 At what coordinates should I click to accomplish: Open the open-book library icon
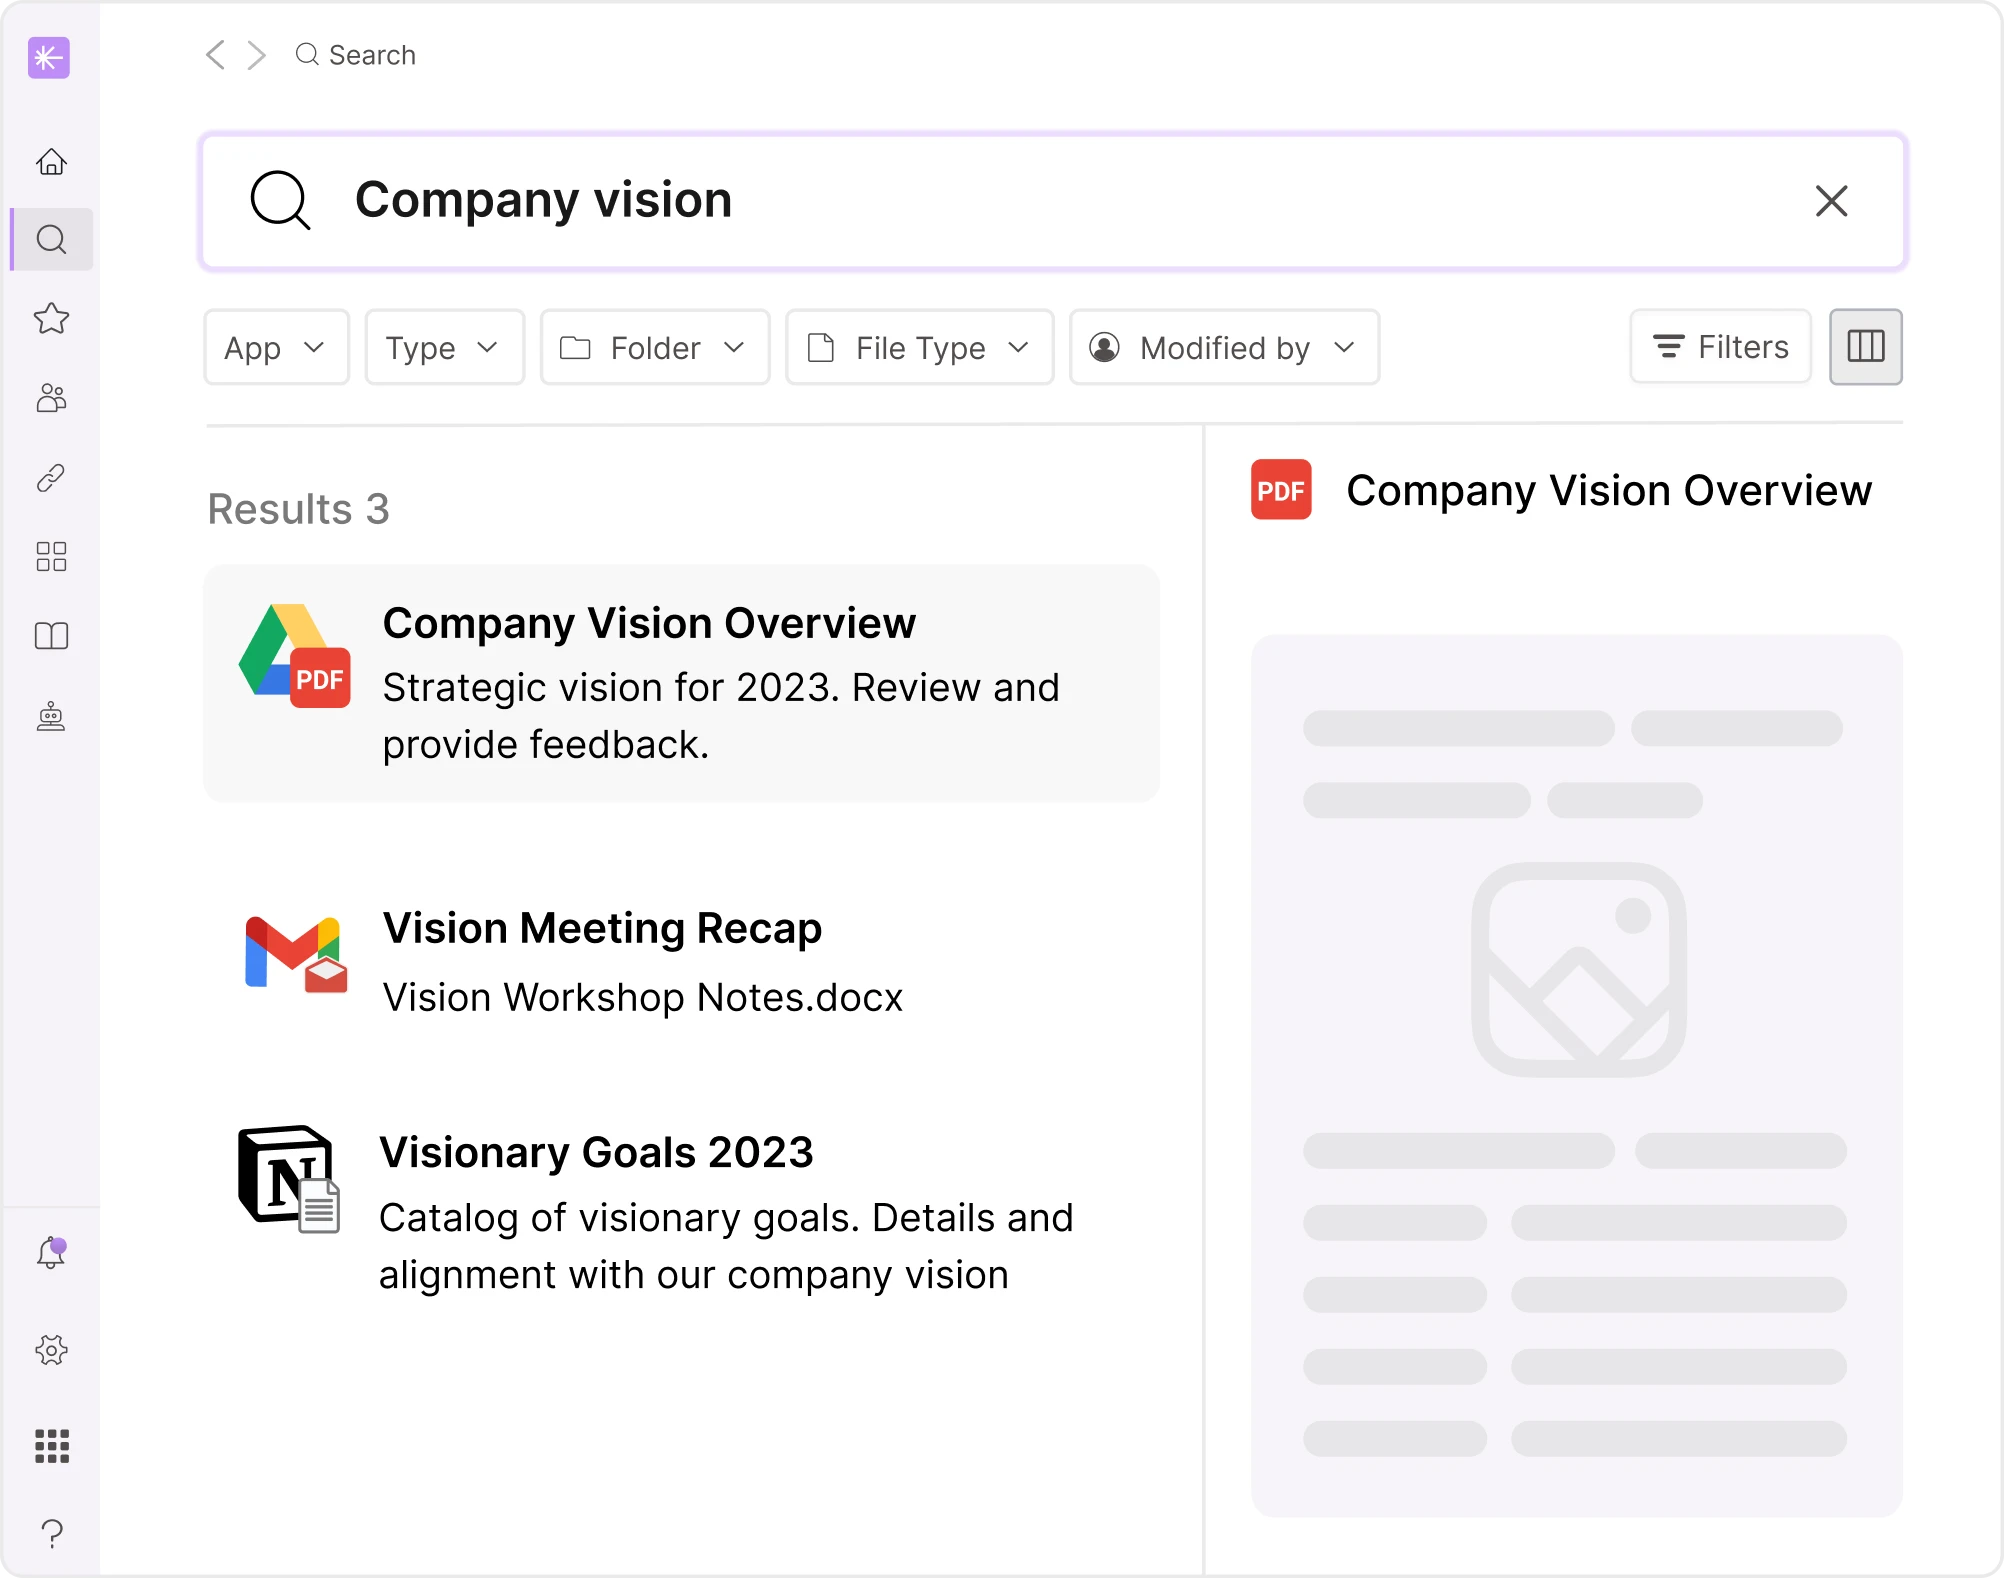coord(51,636)
